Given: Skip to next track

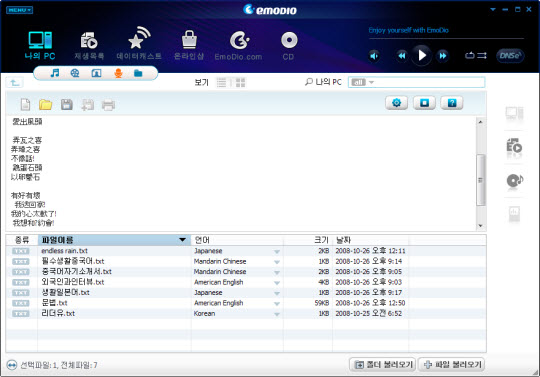Looking at the screenshot, I should click(x=443, y=55).
